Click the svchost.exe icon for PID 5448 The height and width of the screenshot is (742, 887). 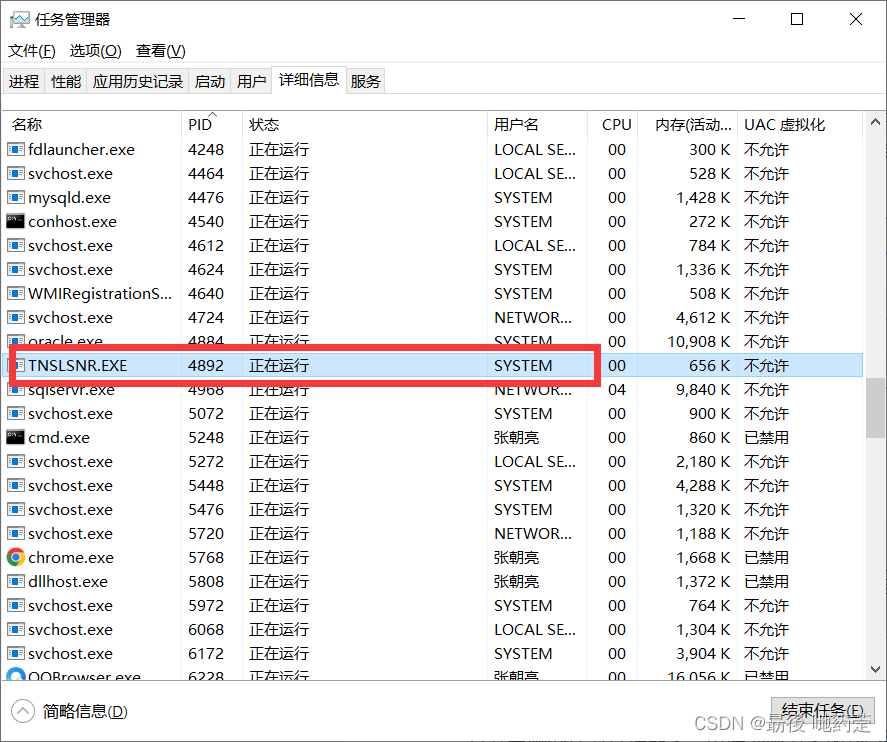pos(15,485)
